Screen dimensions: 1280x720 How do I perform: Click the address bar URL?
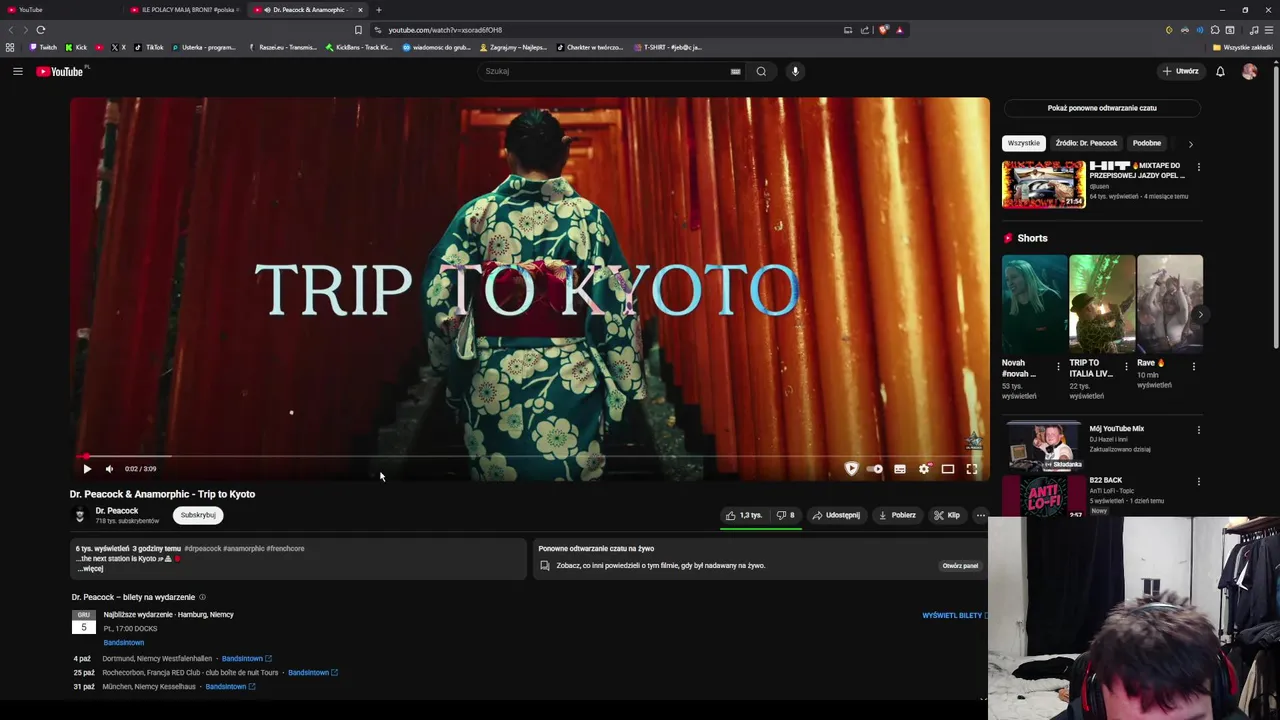pos(445,30)
